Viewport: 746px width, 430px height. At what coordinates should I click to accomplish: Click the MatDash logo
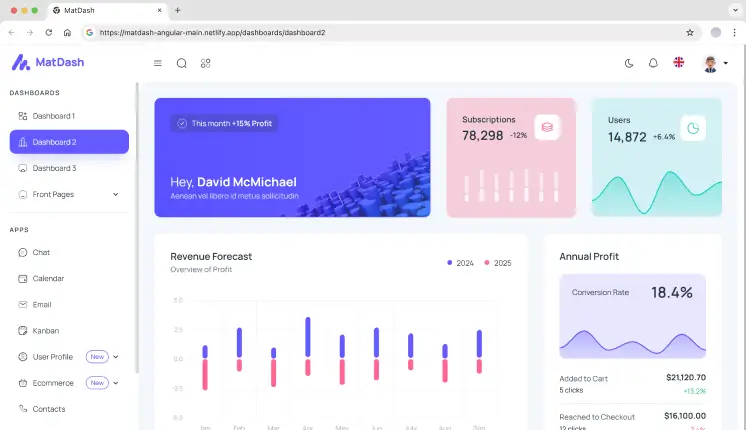pyautogui.click(x=48, y=62)
